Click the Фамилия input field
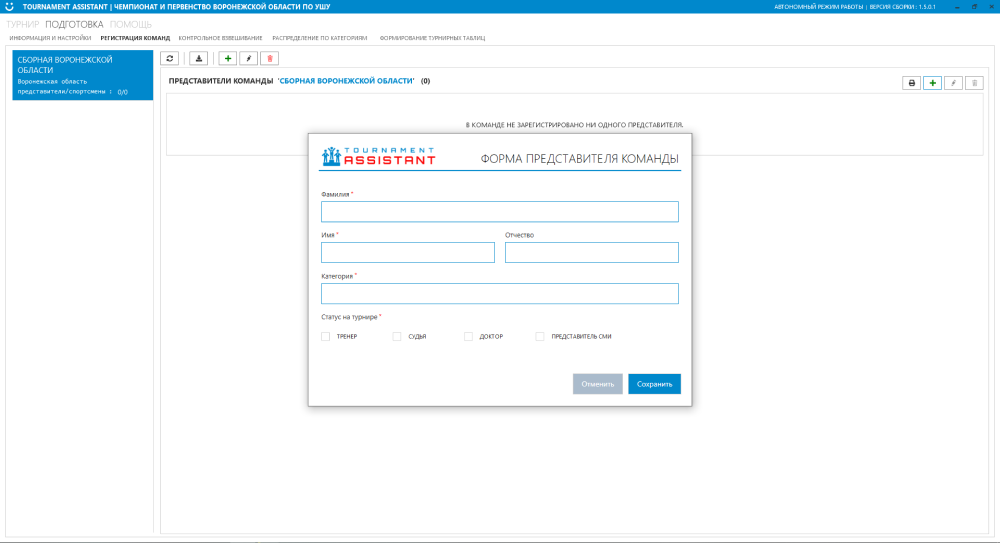The height and width of the screenshot is (543, 1000). click(x=499, y=211)
